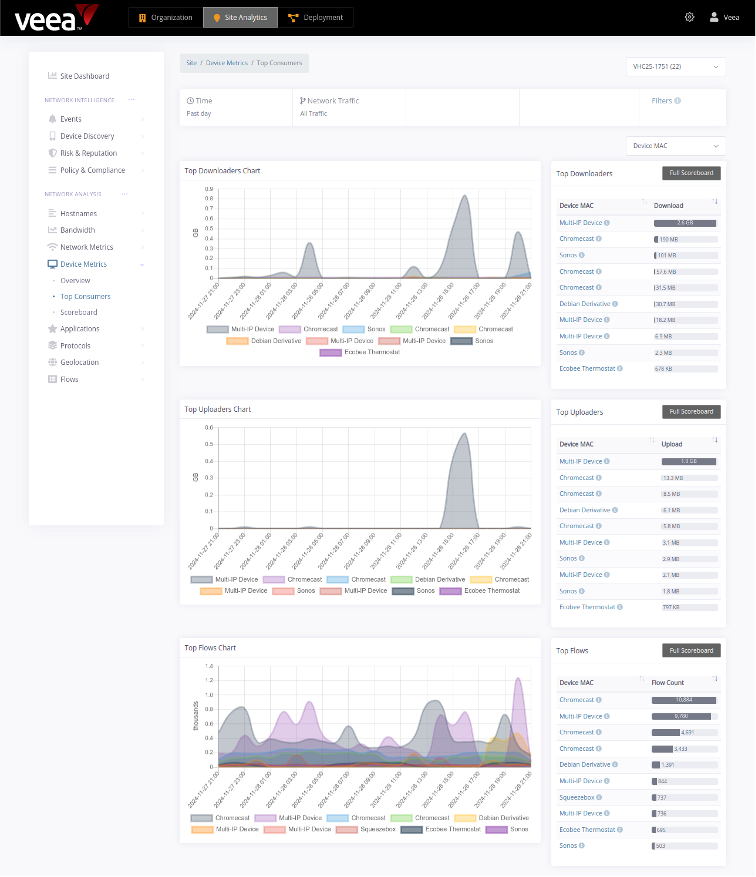Viewport: 756px width, 877px height.
Task: Click the Site breadcrumb link
Action: click(x=191, y=63)
